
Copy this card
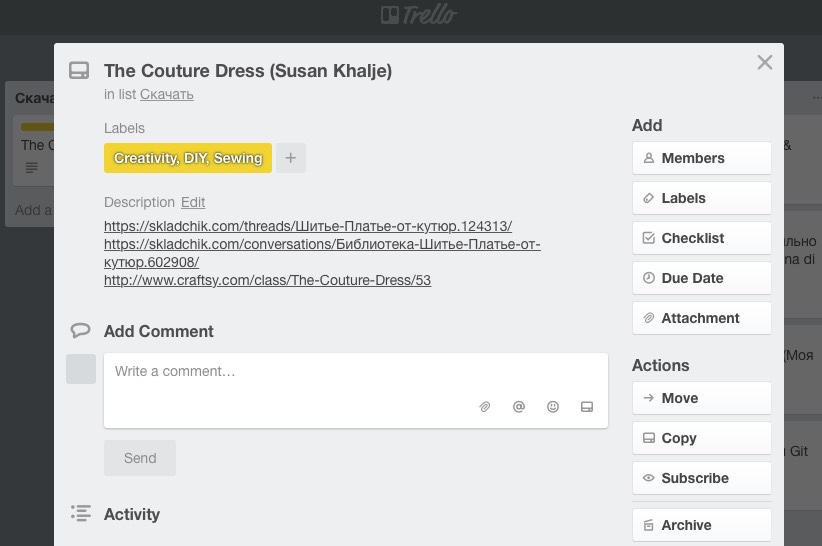701,438
